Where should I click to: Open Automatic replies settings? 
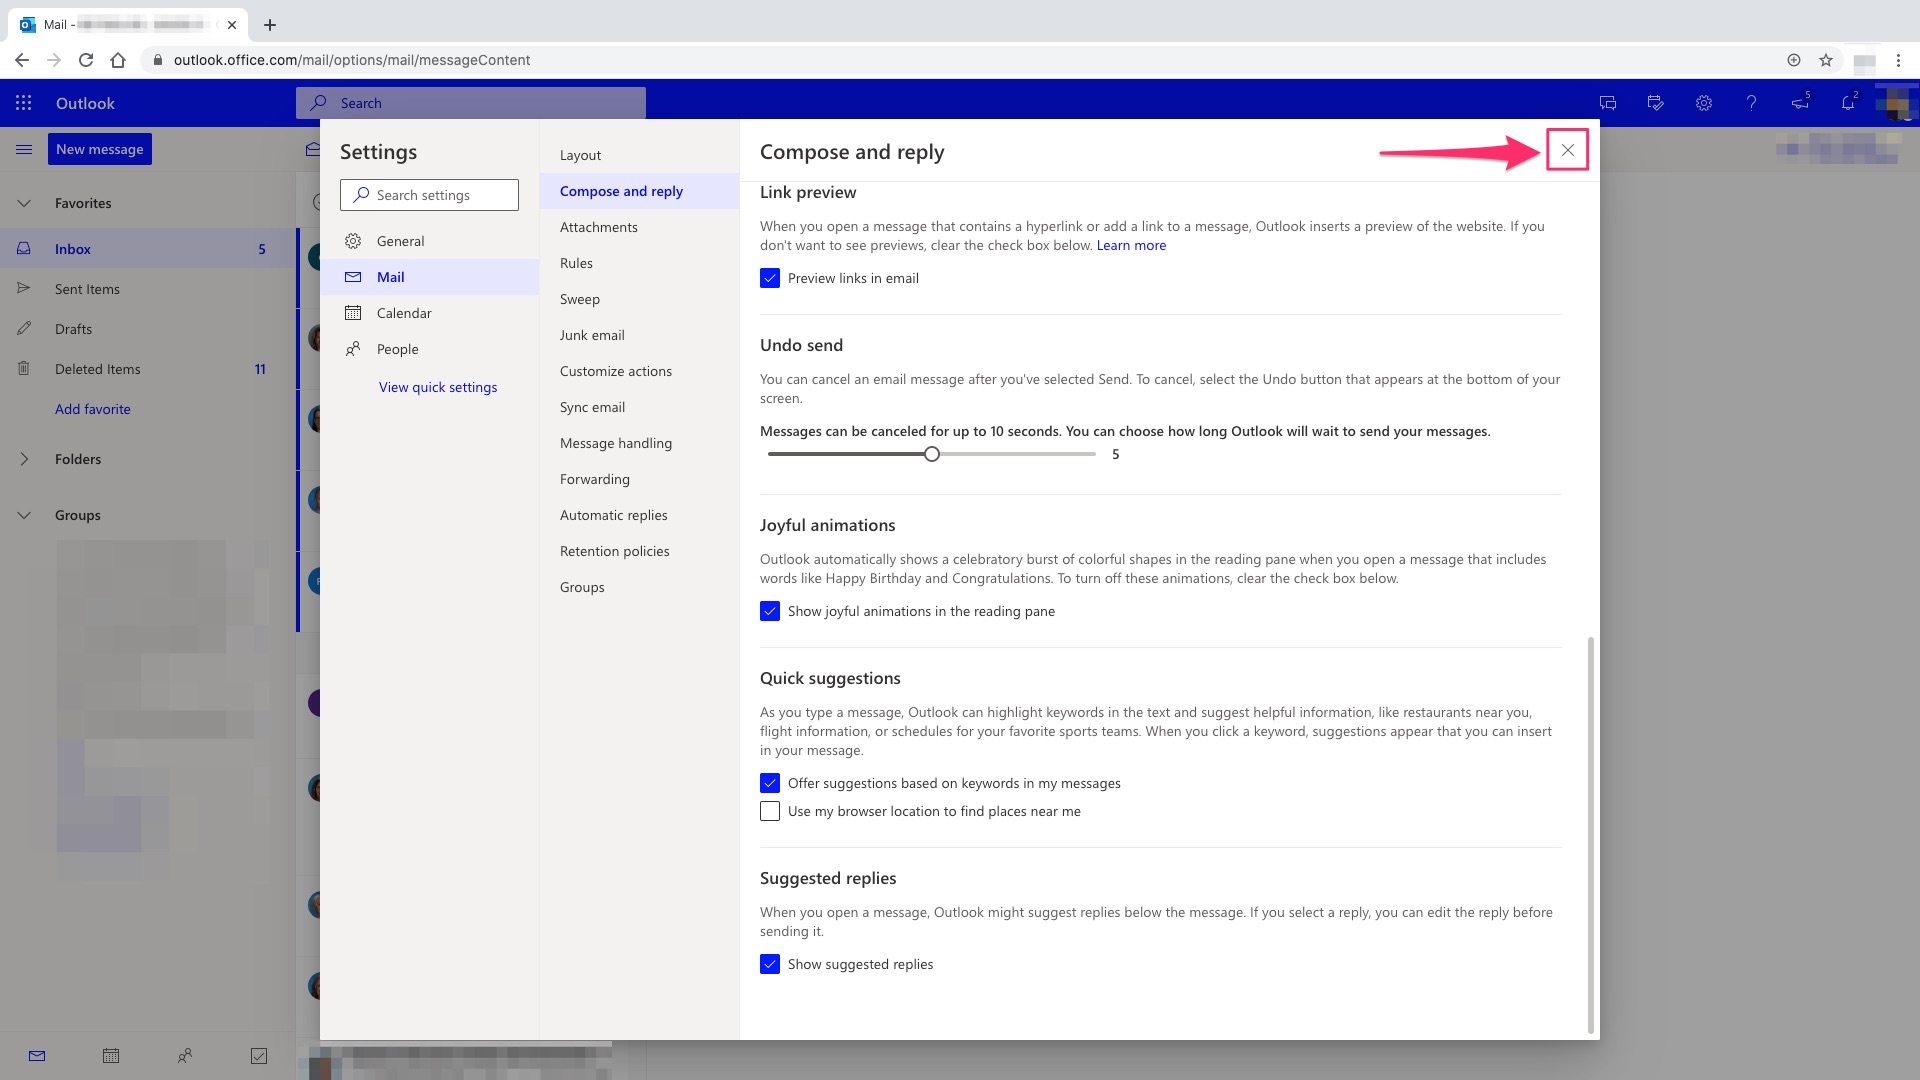click(613, 515)
